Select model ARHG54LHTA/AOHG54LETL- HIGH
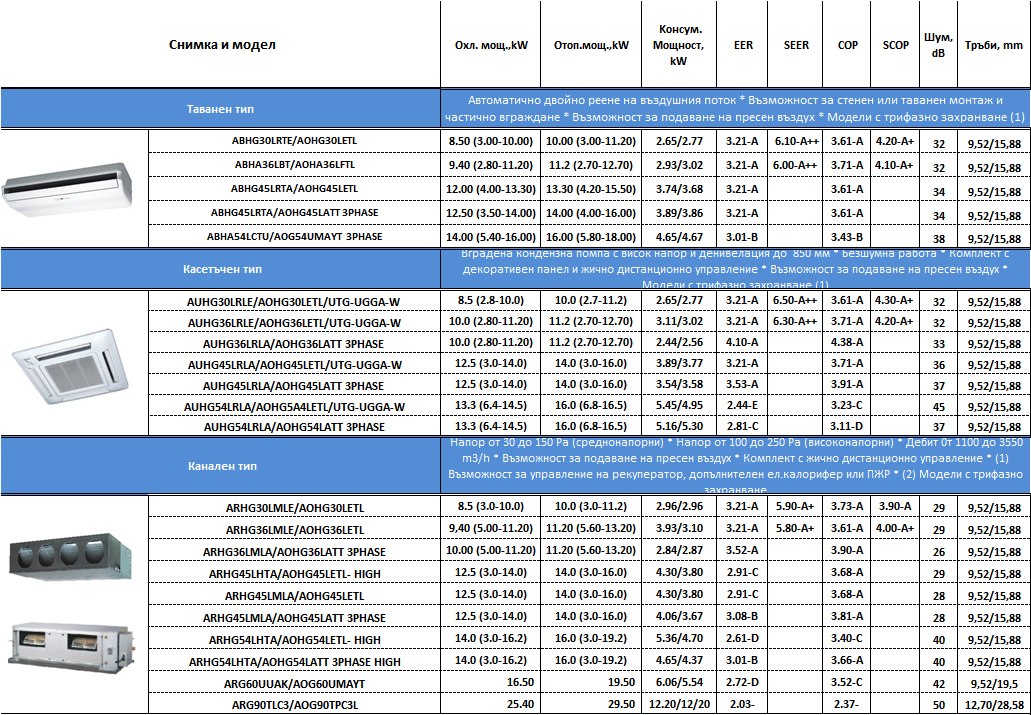1031x715 pixels. (295, 639)
